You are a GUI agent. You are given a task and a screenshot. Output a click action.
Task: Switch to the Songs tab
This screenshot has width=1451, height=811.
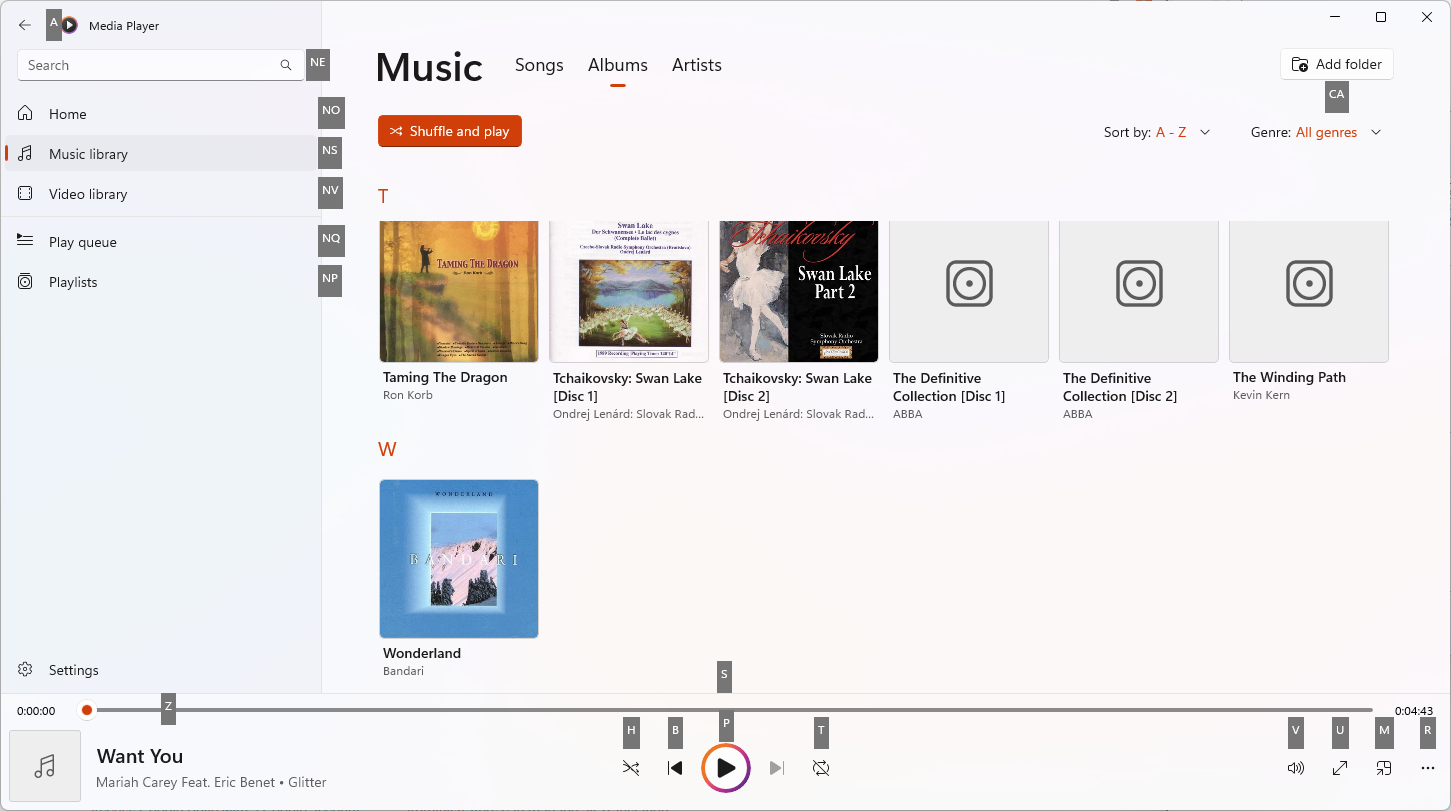[539, 65]
